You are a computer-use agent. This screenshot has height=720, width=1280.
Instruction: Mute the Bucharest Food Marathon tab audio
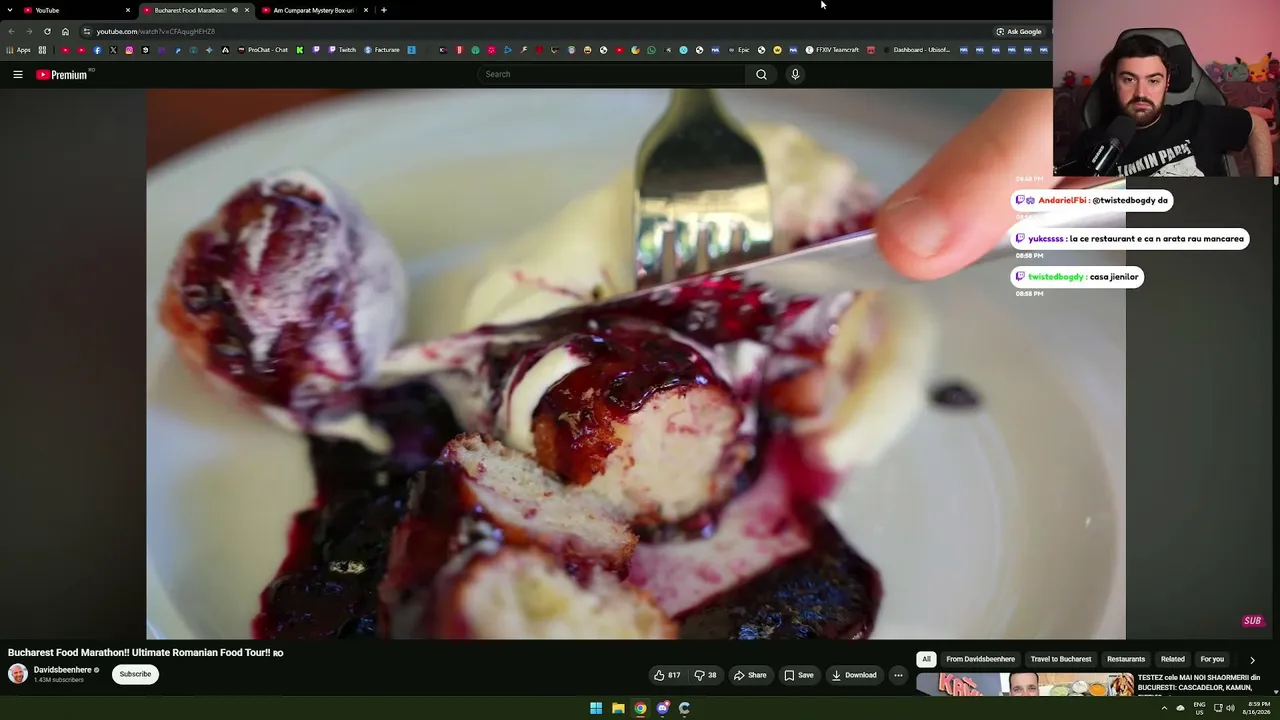(235, 10)
